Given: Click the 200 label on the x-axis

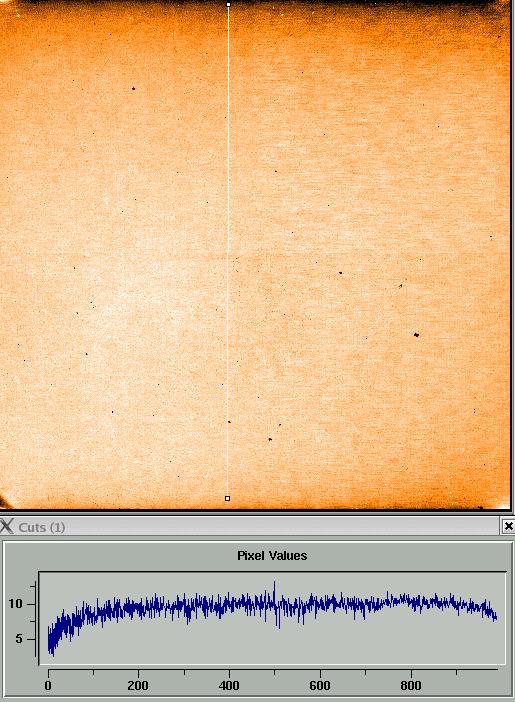Looking at the screenshot, I should coord(138,685).
